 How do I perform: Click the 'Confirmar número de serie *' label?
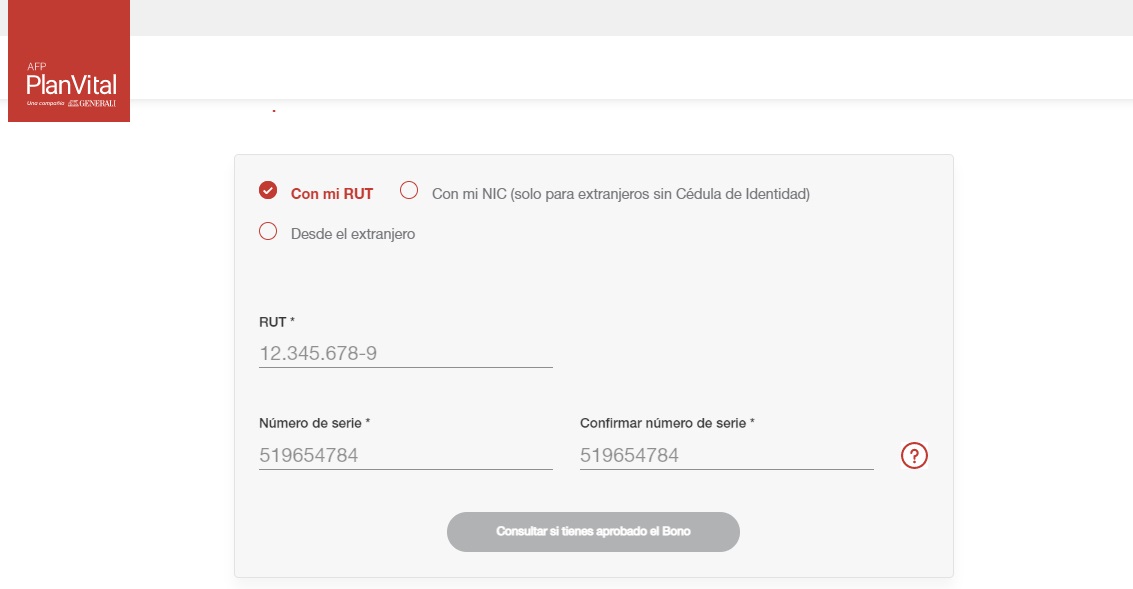point(666,423)
